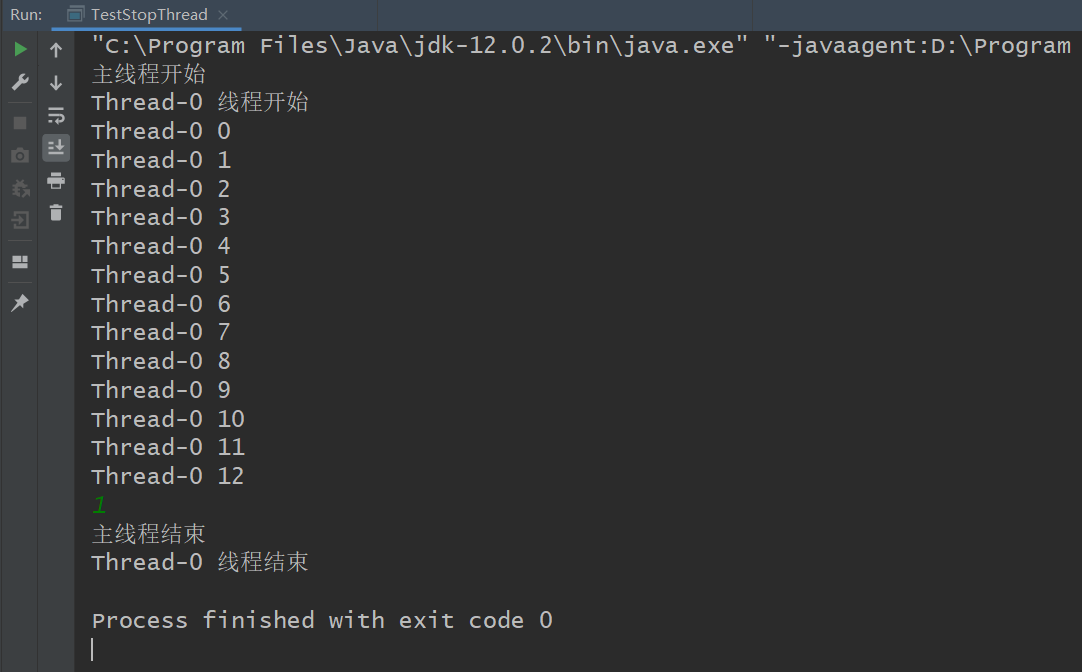
Task: Toggle the pin tab icon
Action: point(20,303)
